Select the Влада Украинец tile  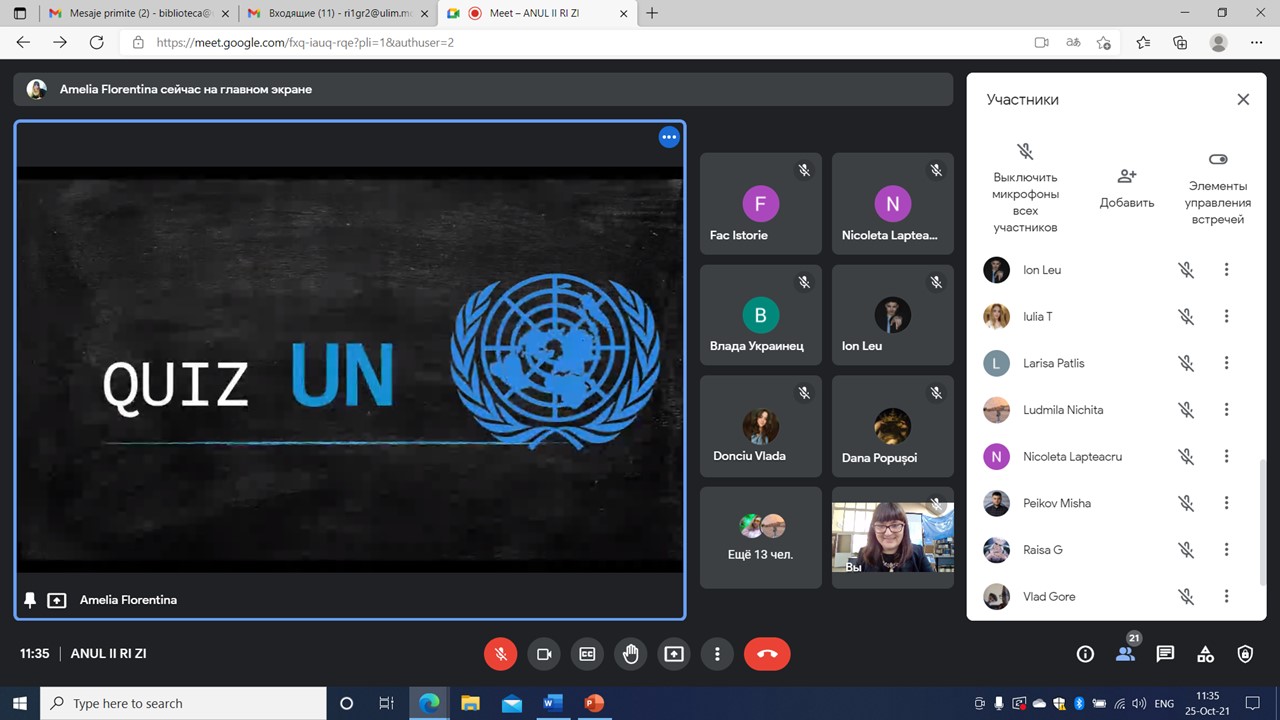(x=760, y=315)
